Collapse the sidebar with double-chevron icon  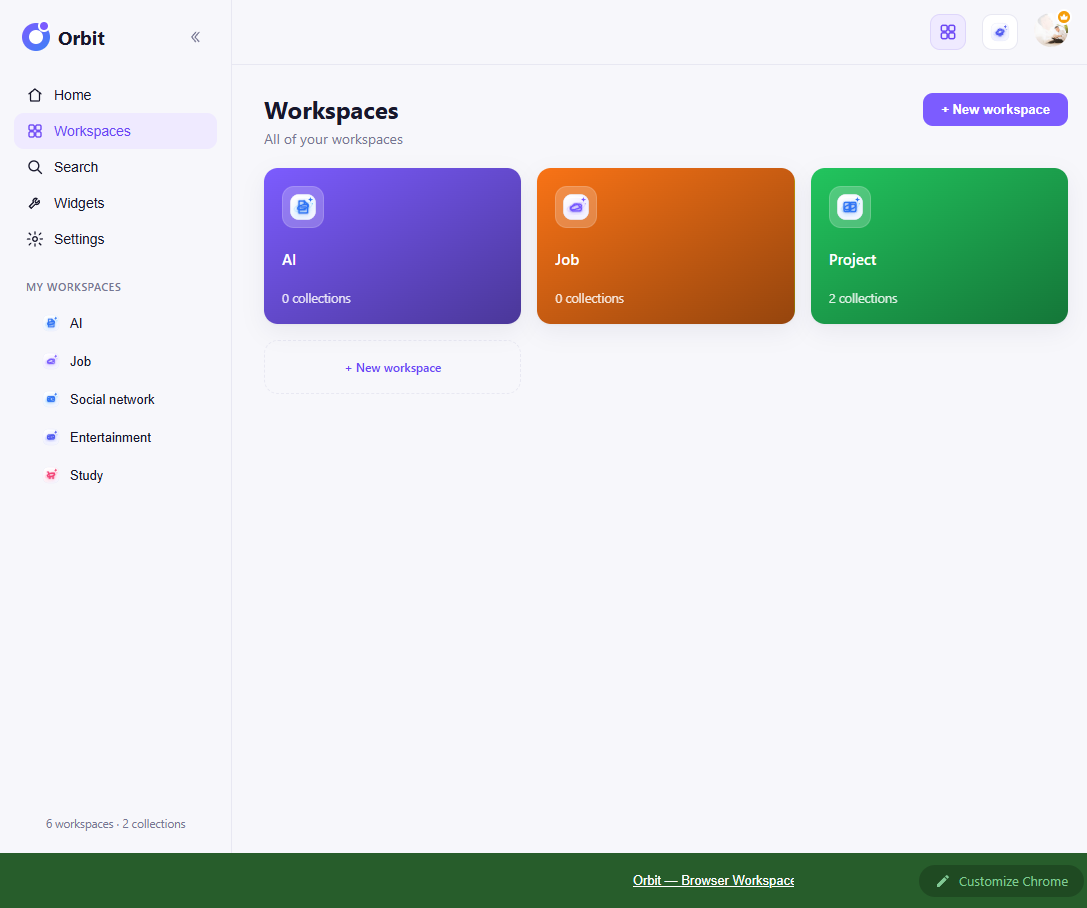(195, 37)
